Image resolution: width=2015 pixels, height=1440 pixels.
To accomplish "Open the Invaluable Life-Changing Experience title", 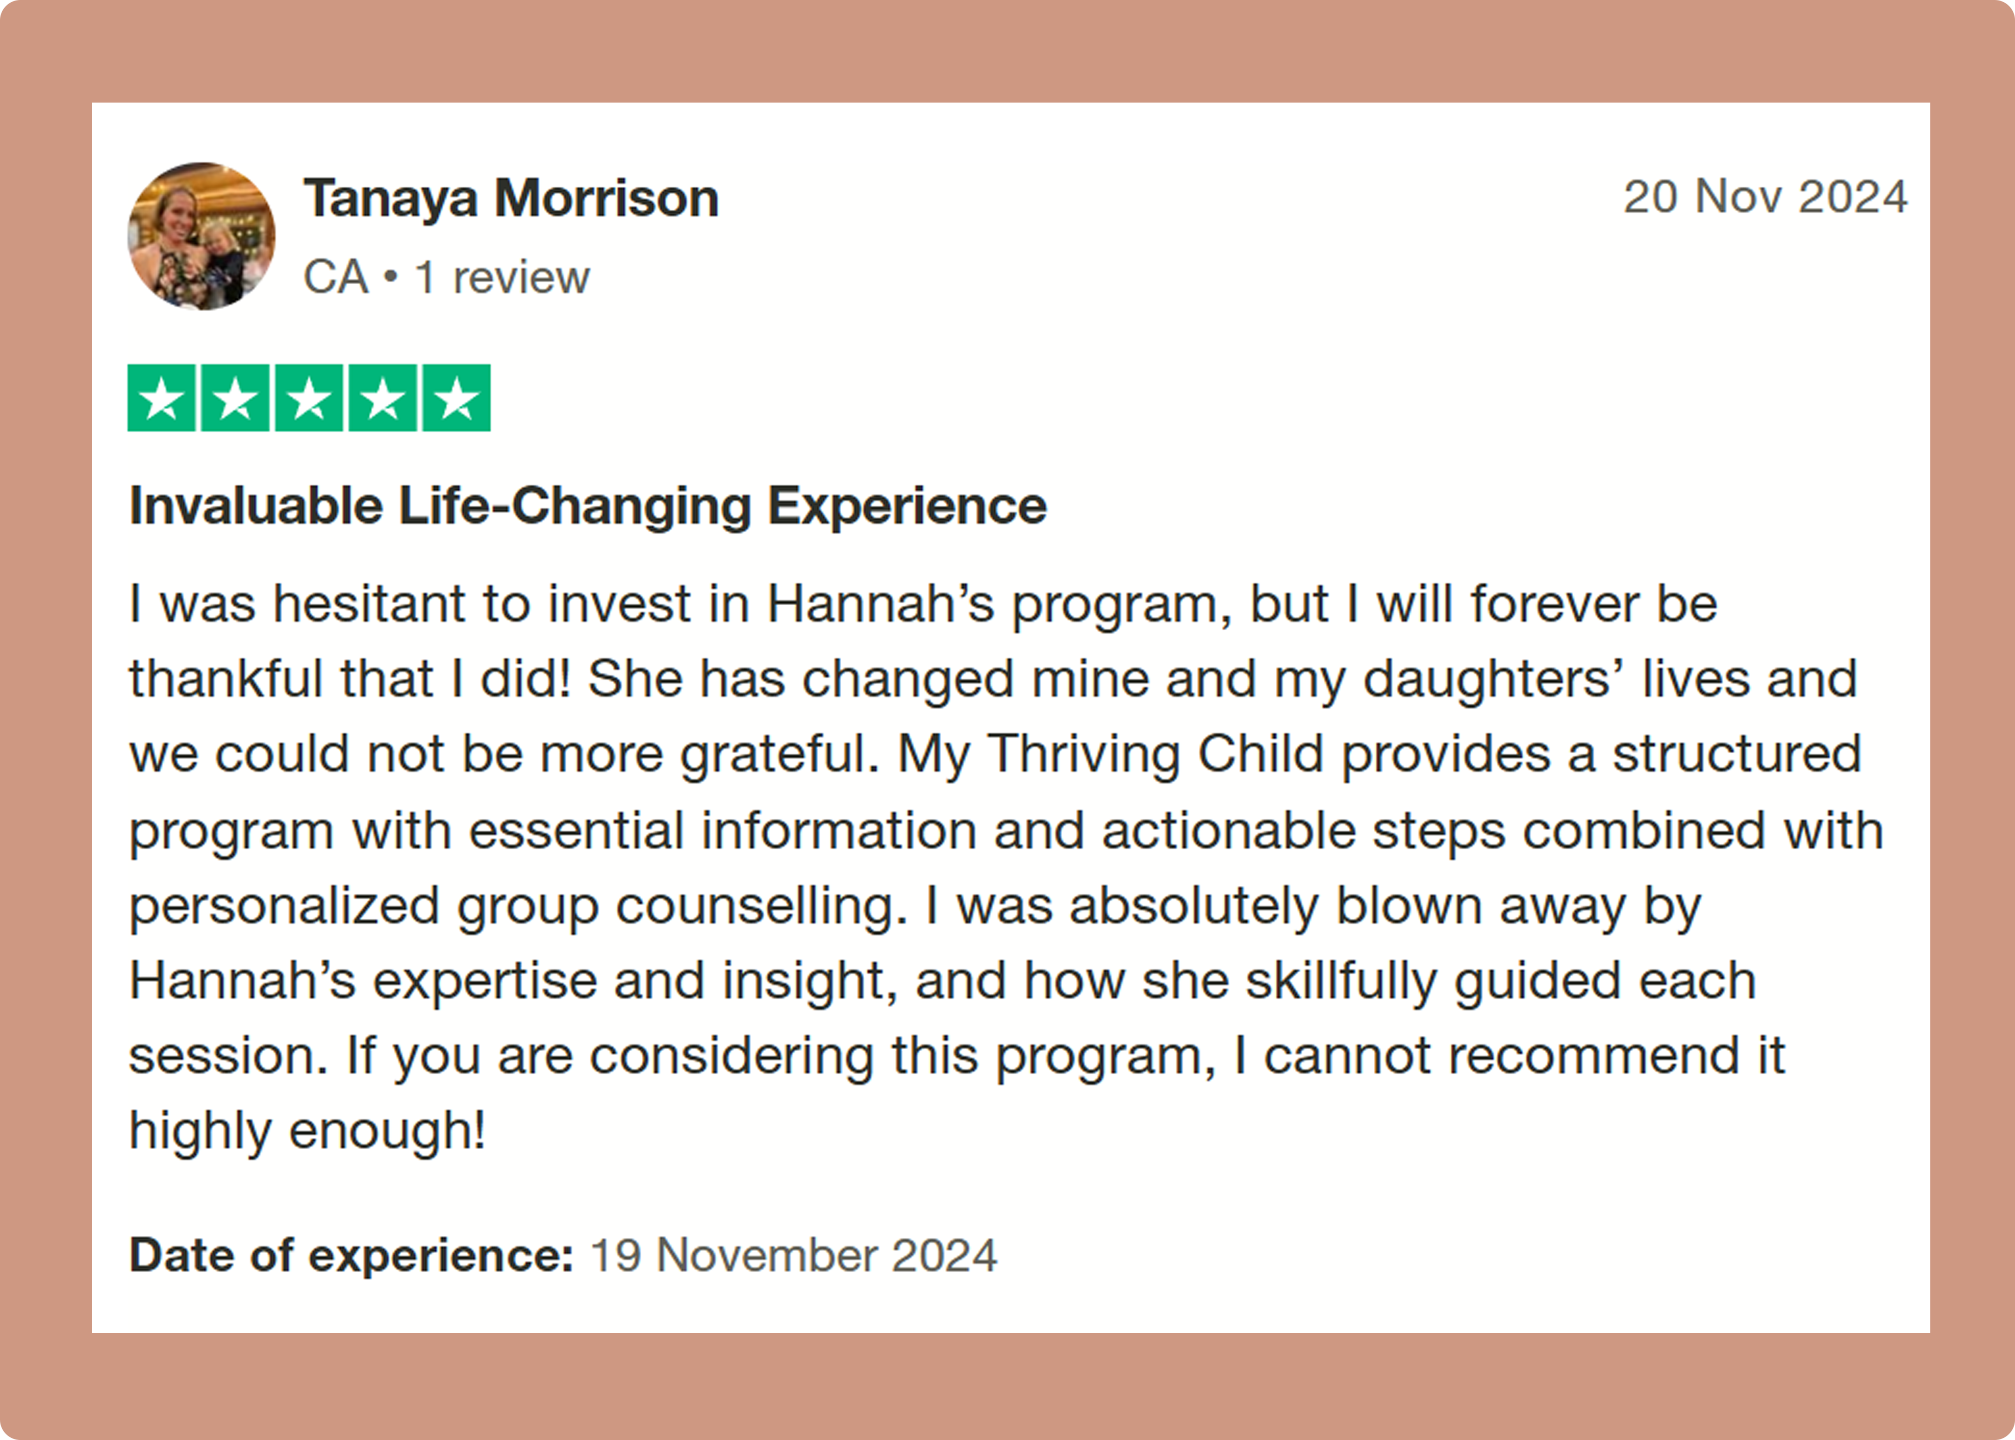I will point(588,506).
